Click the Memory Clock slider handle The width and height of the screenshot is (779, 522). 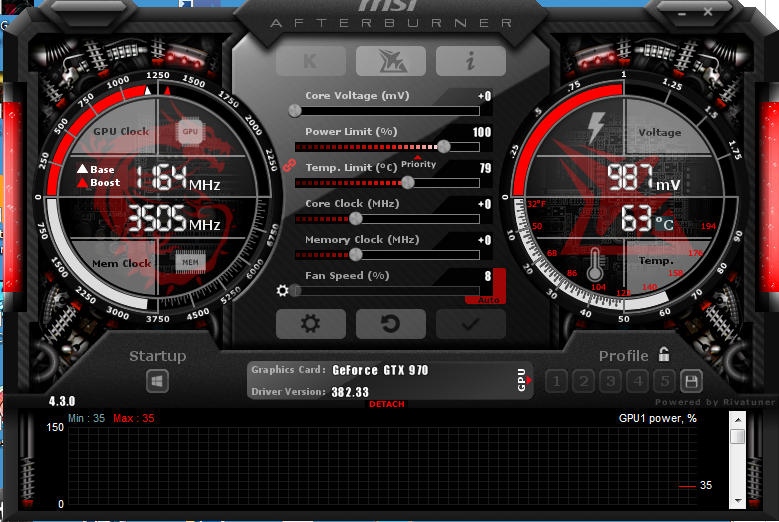[356, 255]
